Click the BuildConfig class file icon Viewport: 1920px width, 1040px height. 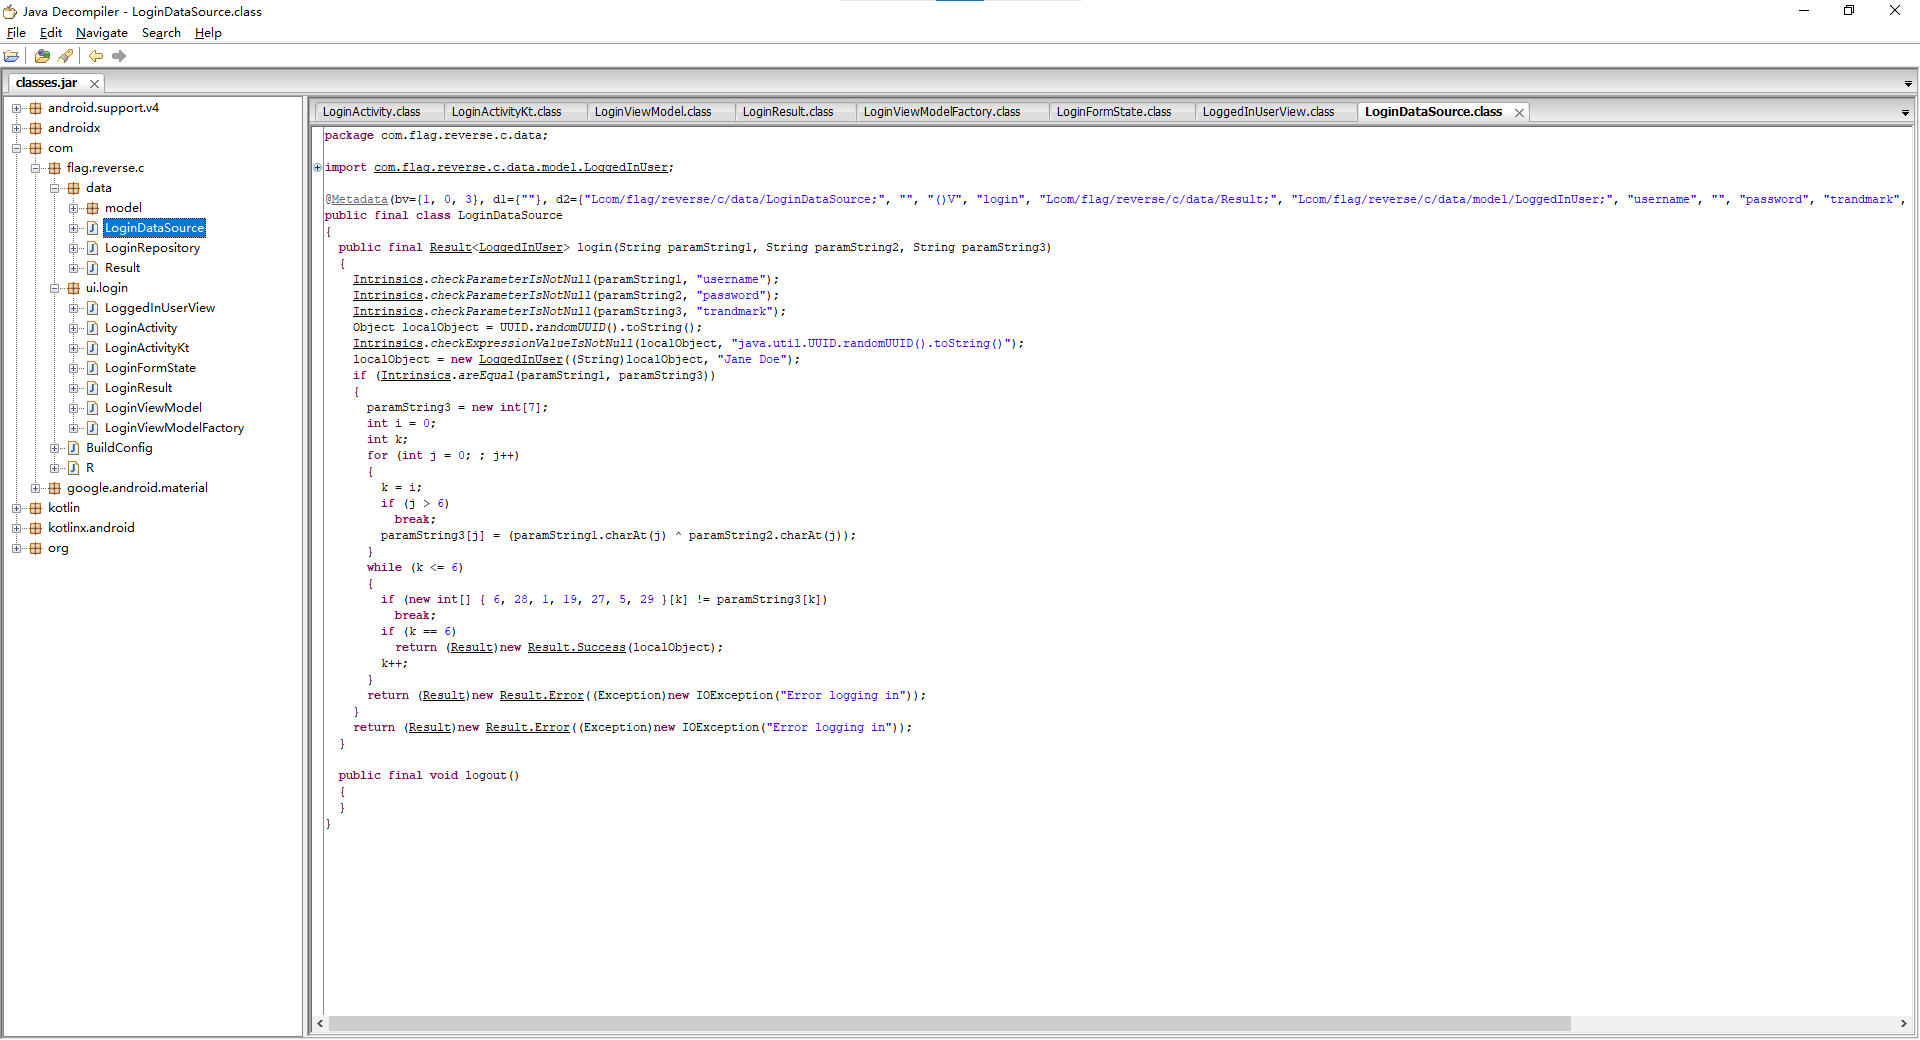73,448
